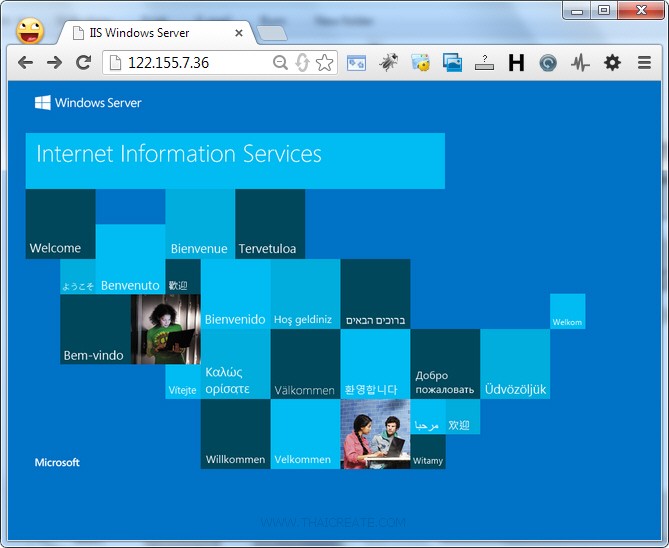Click the Добро пожаловать tile
Image resolution: width=669 pixels, height=548 pixels.
tap(445, 364)
